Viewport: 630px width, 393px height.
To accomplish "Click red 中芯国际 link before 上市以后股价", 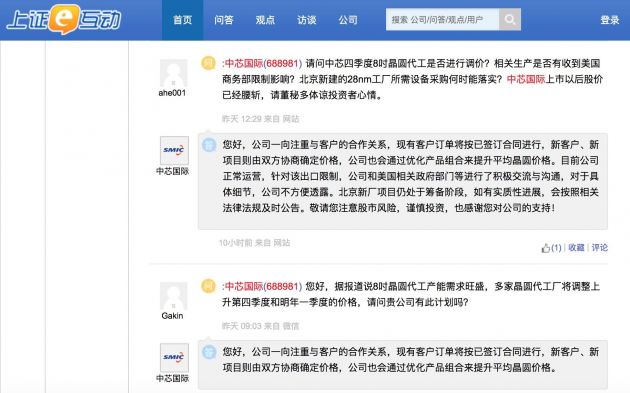I will 526,79.
